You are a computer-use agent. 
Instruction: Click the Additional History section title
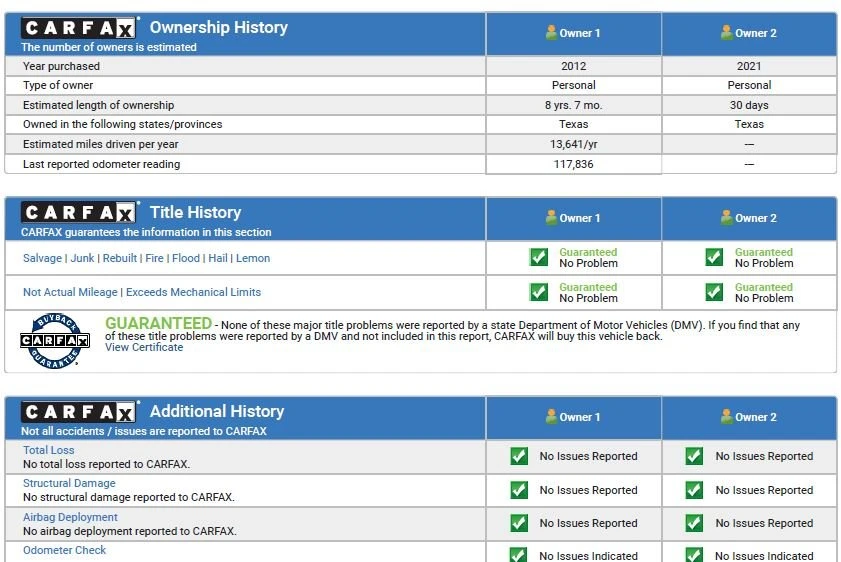pos(217,411)
